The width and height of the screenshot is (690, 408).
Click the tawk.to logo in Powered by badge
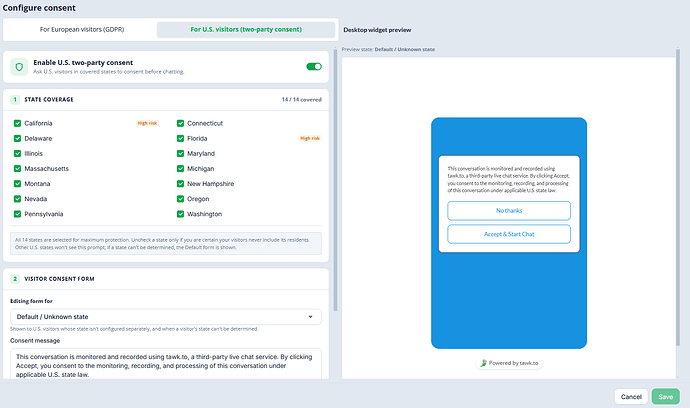point(484,363)
